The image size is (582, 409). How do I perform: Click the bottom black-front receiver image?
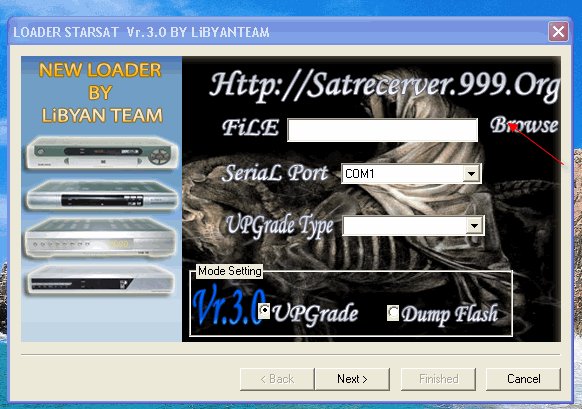click(100, 280)
